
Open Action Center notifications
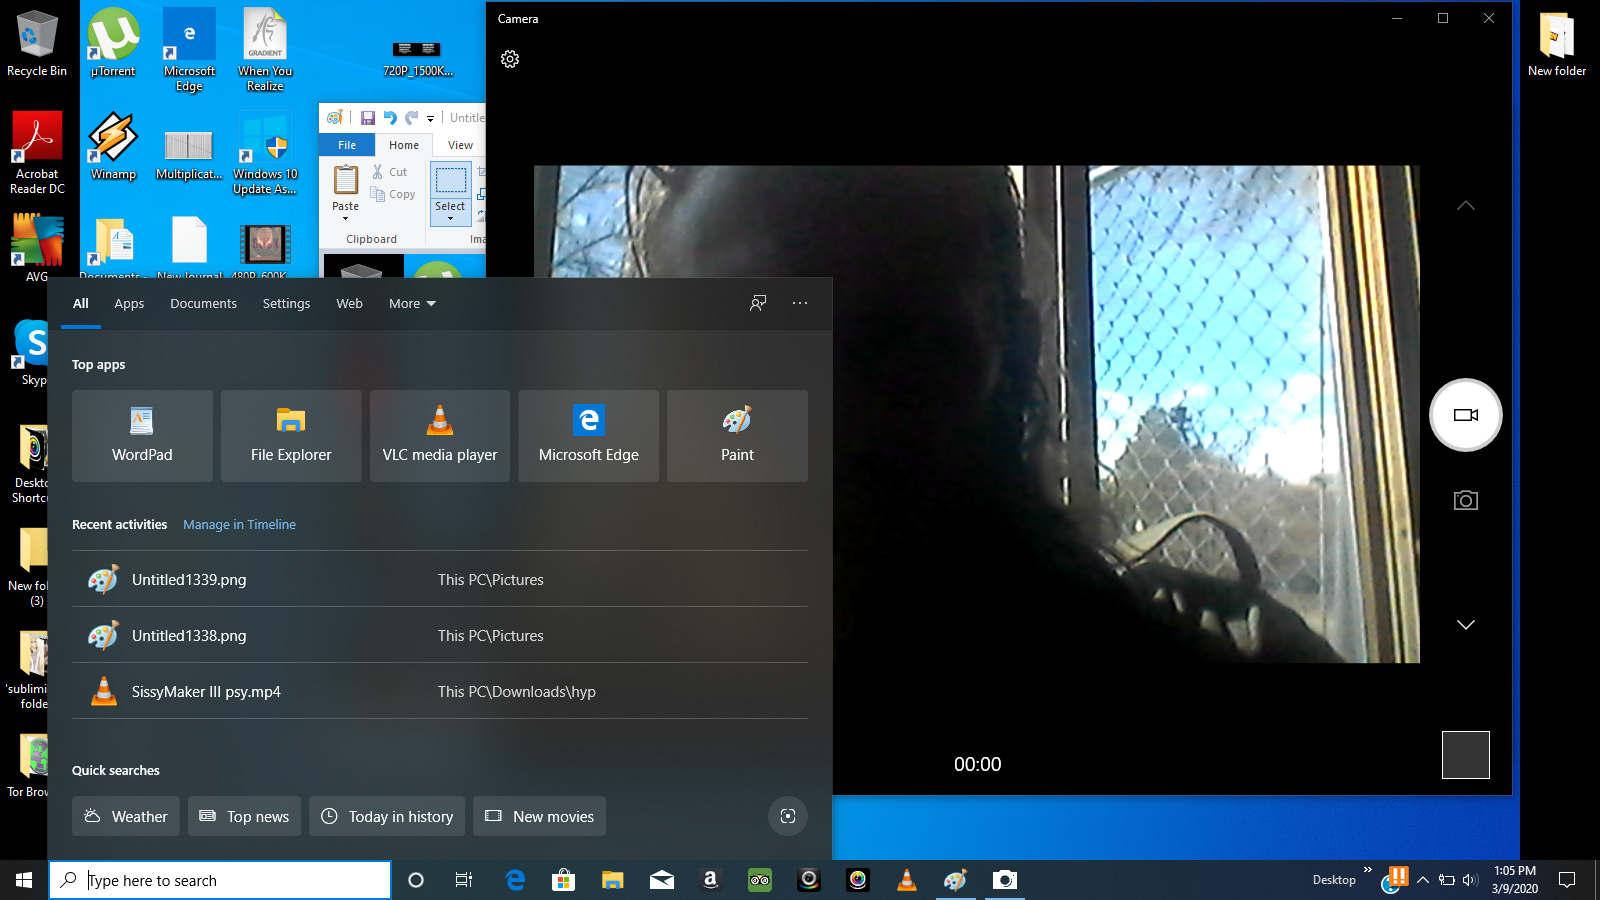coord(1567,880)
